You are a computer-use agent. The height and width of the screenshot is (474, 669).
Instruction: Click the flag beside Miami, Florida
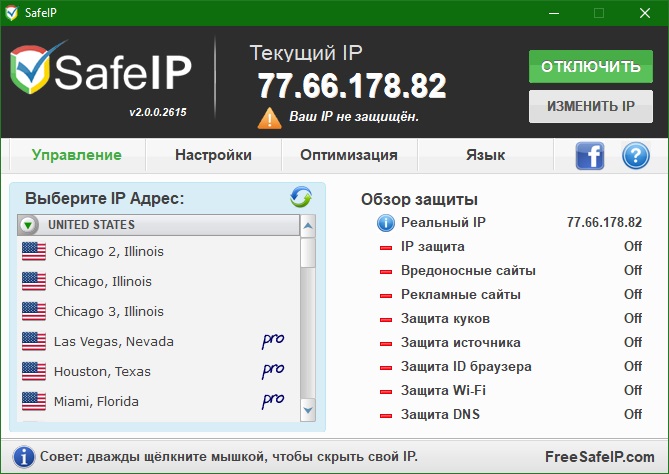(x=34, y=401)
